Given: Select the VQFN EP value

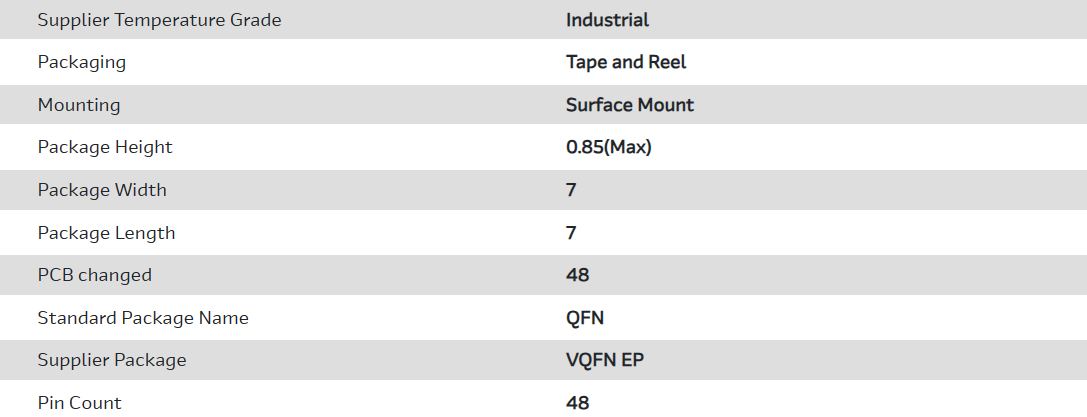Looking at the screenshot, I should click(604, 360).
